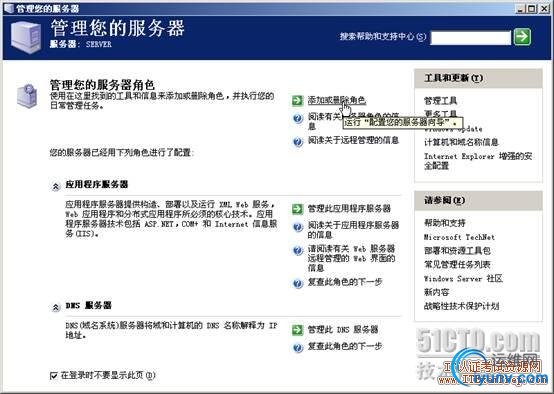Open 常见管理任务列表 link

click(457, 265)
